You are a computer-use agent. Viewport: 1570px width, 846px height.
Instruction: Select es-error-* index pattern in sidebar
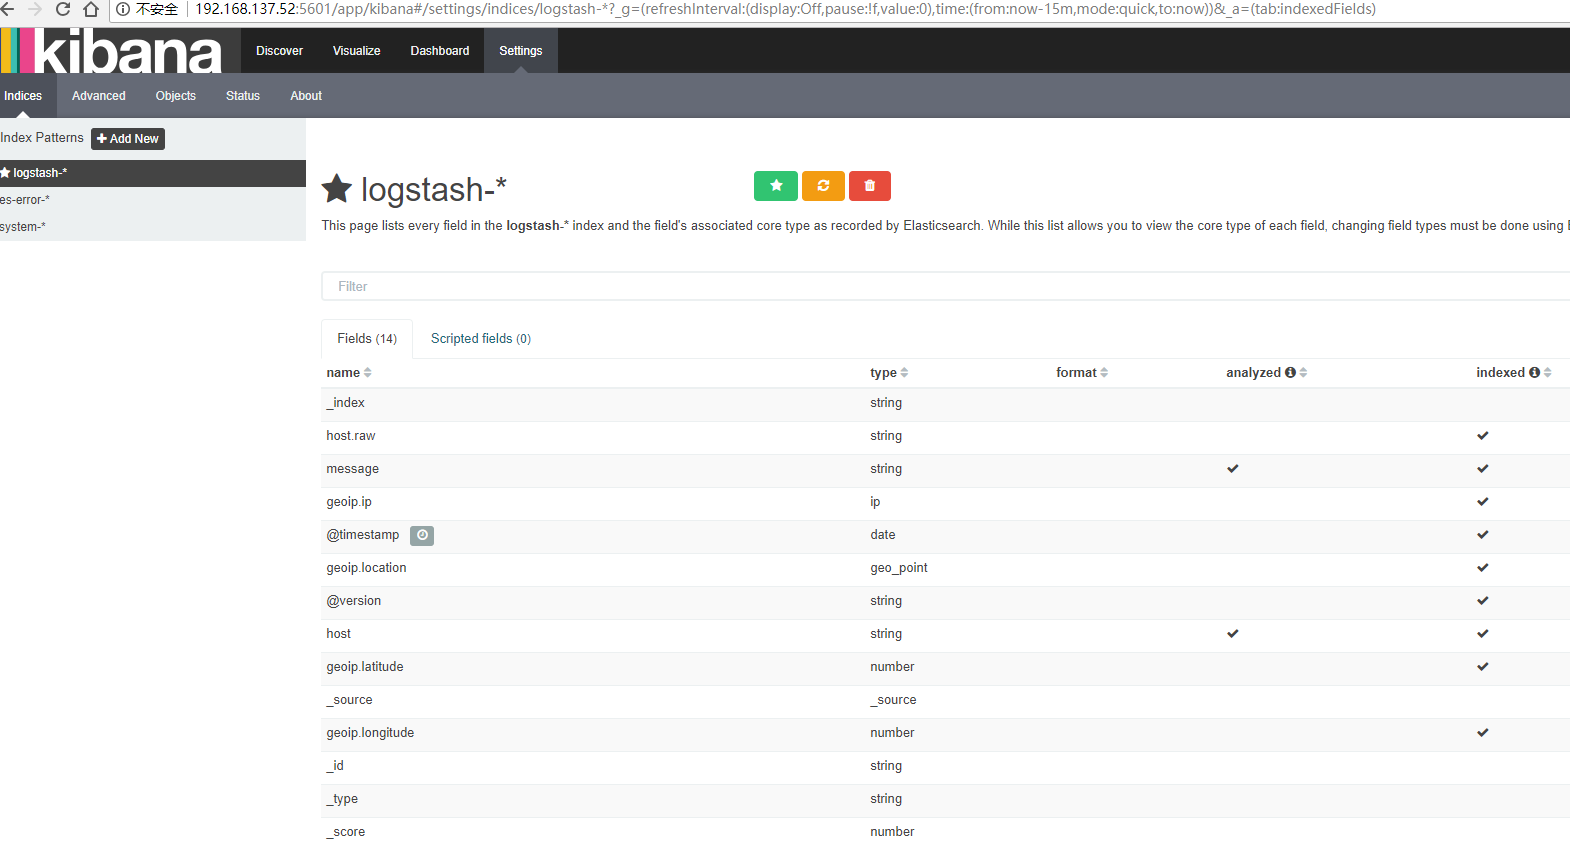coord(153,200)
